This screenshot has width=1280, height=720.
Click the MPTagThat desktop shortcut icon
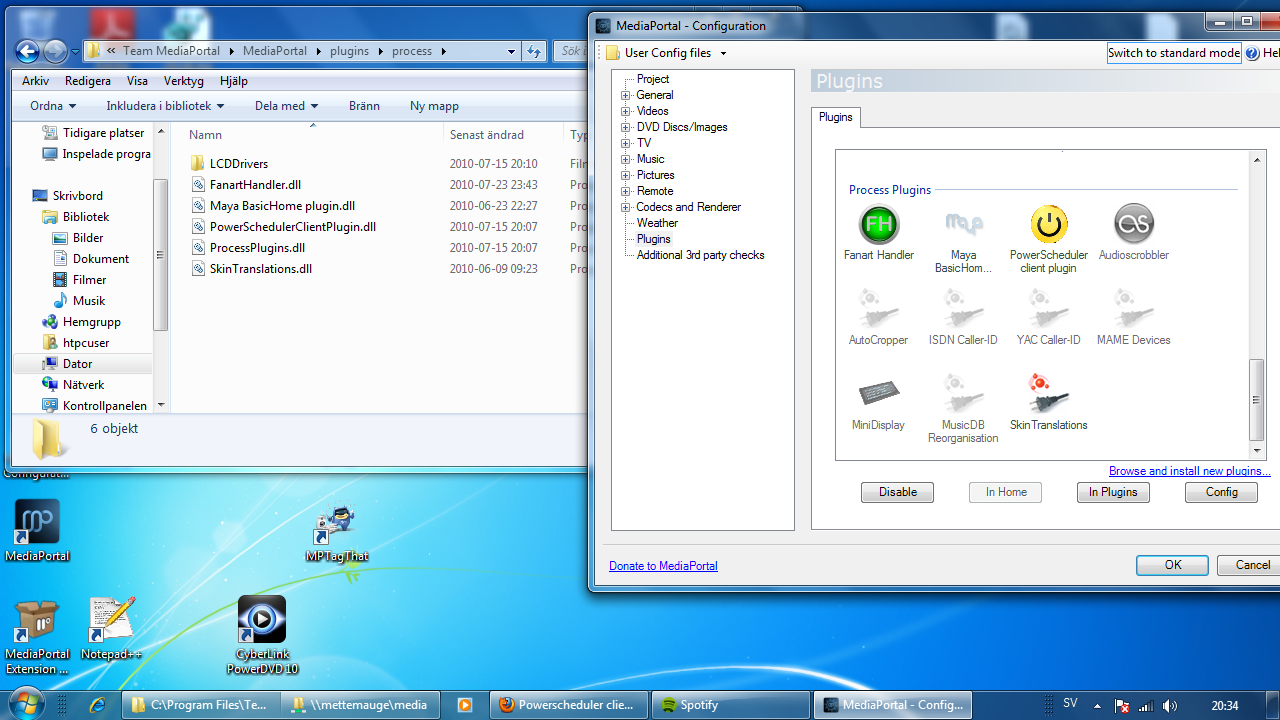[337, 522]
